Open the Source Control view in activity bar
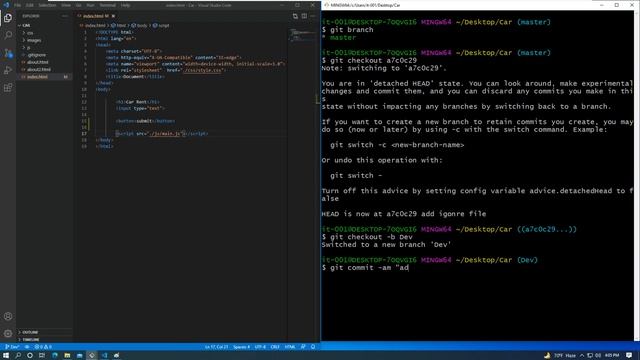The width and height of the screenshot is (640, 360). click(x=8, y=53)
